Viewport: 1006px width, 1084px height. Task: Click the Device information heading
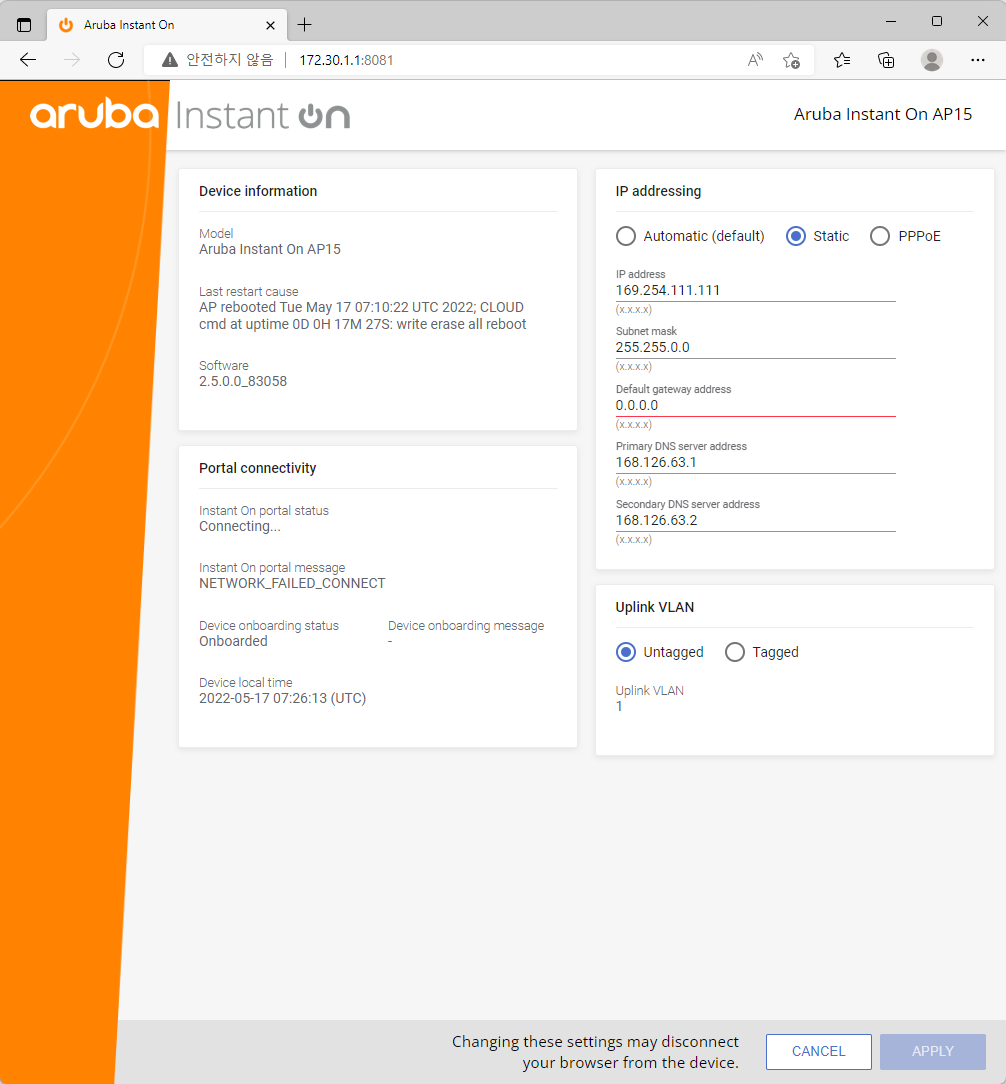click(x=258, y=191)
